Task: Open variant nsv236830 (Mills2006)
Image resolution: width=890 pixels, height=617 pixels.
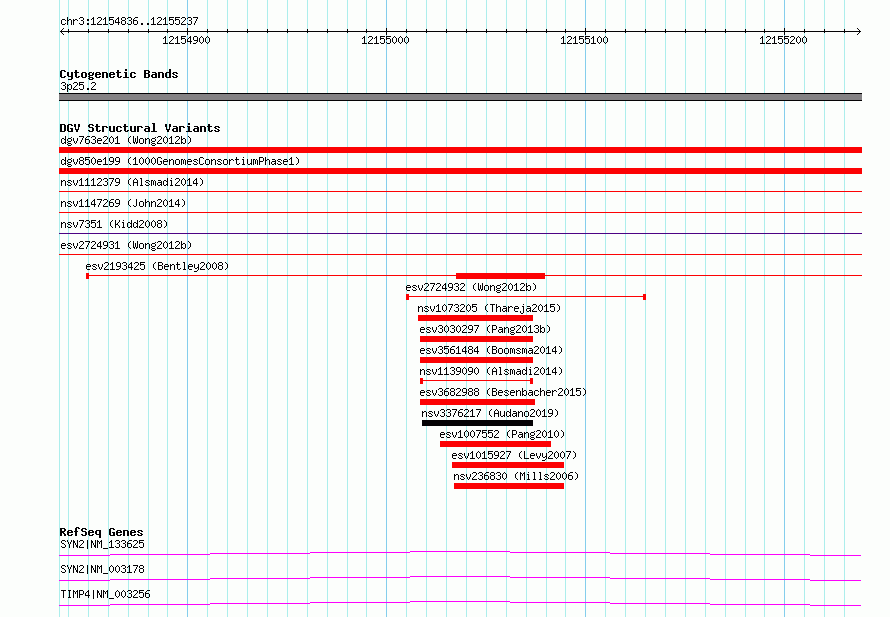Action: [x=516, y=476]
